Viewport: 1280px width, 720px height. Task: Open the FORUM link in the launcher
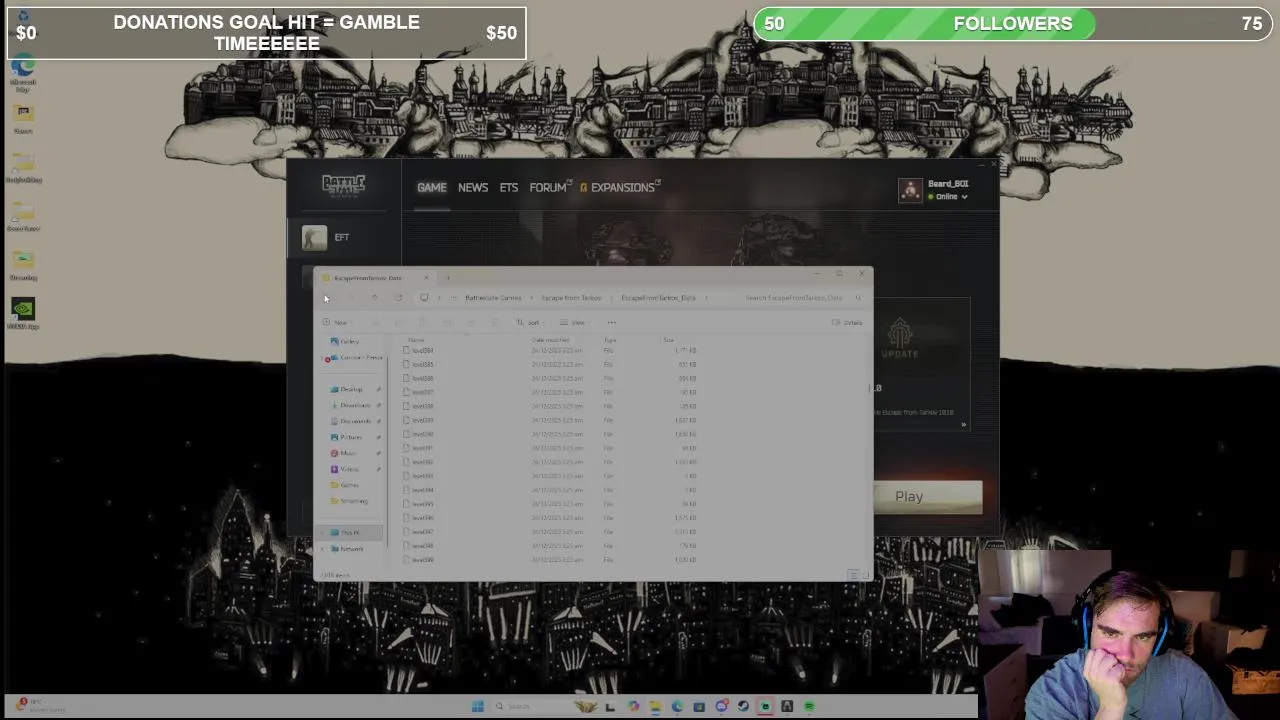(x=550, y=187)
